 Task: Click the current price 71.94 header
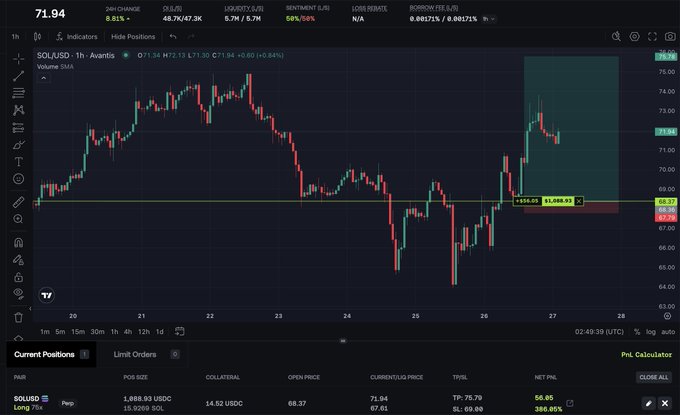tap(50, 13)
